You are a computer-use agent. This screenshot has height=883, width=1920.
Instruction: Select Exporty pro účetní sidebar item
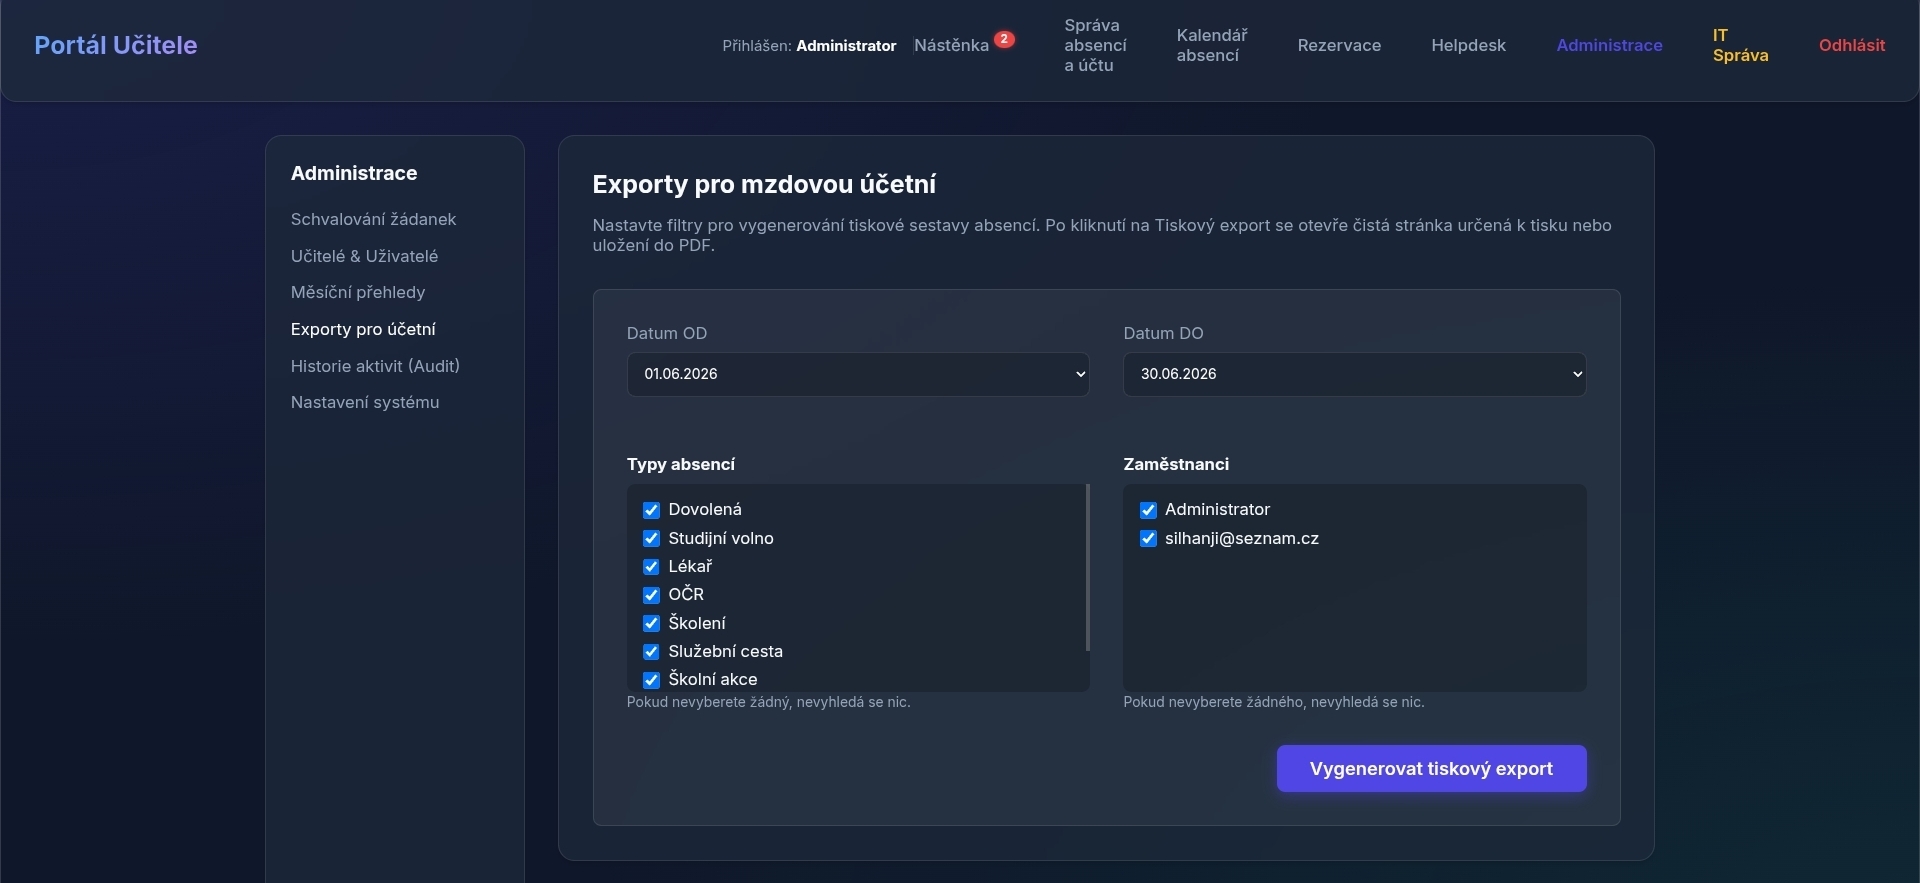(x=363, y=329)
